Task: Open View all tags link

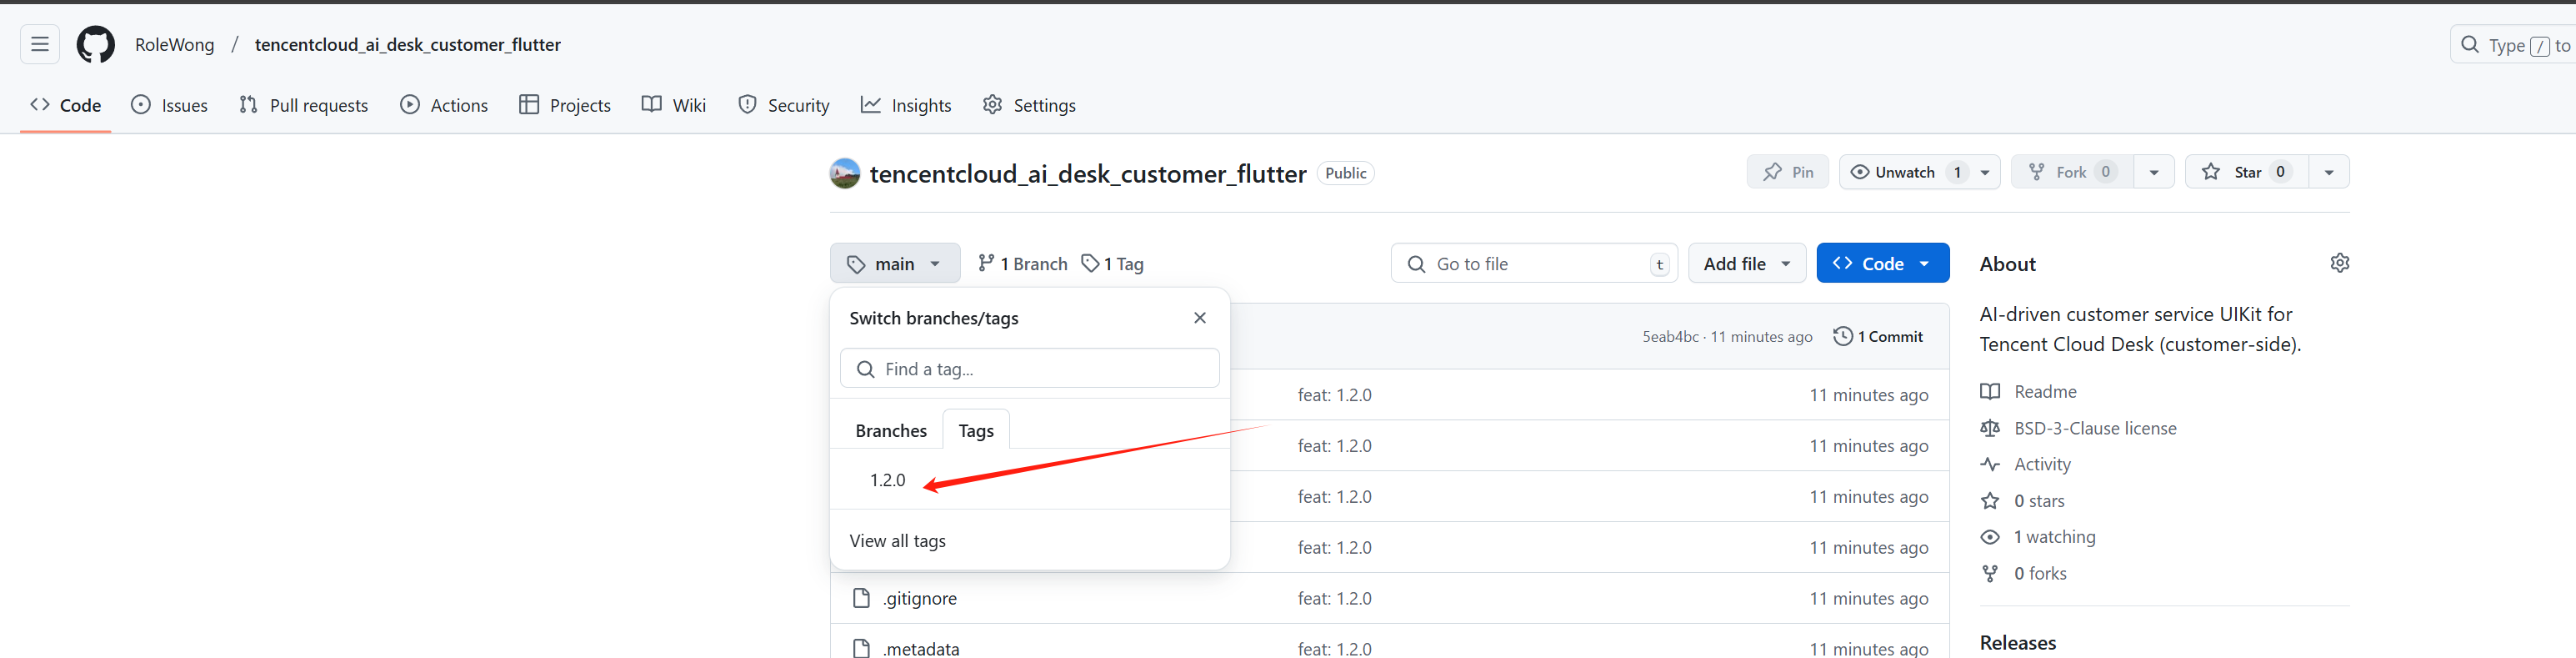Action: [x=897, y=541]
